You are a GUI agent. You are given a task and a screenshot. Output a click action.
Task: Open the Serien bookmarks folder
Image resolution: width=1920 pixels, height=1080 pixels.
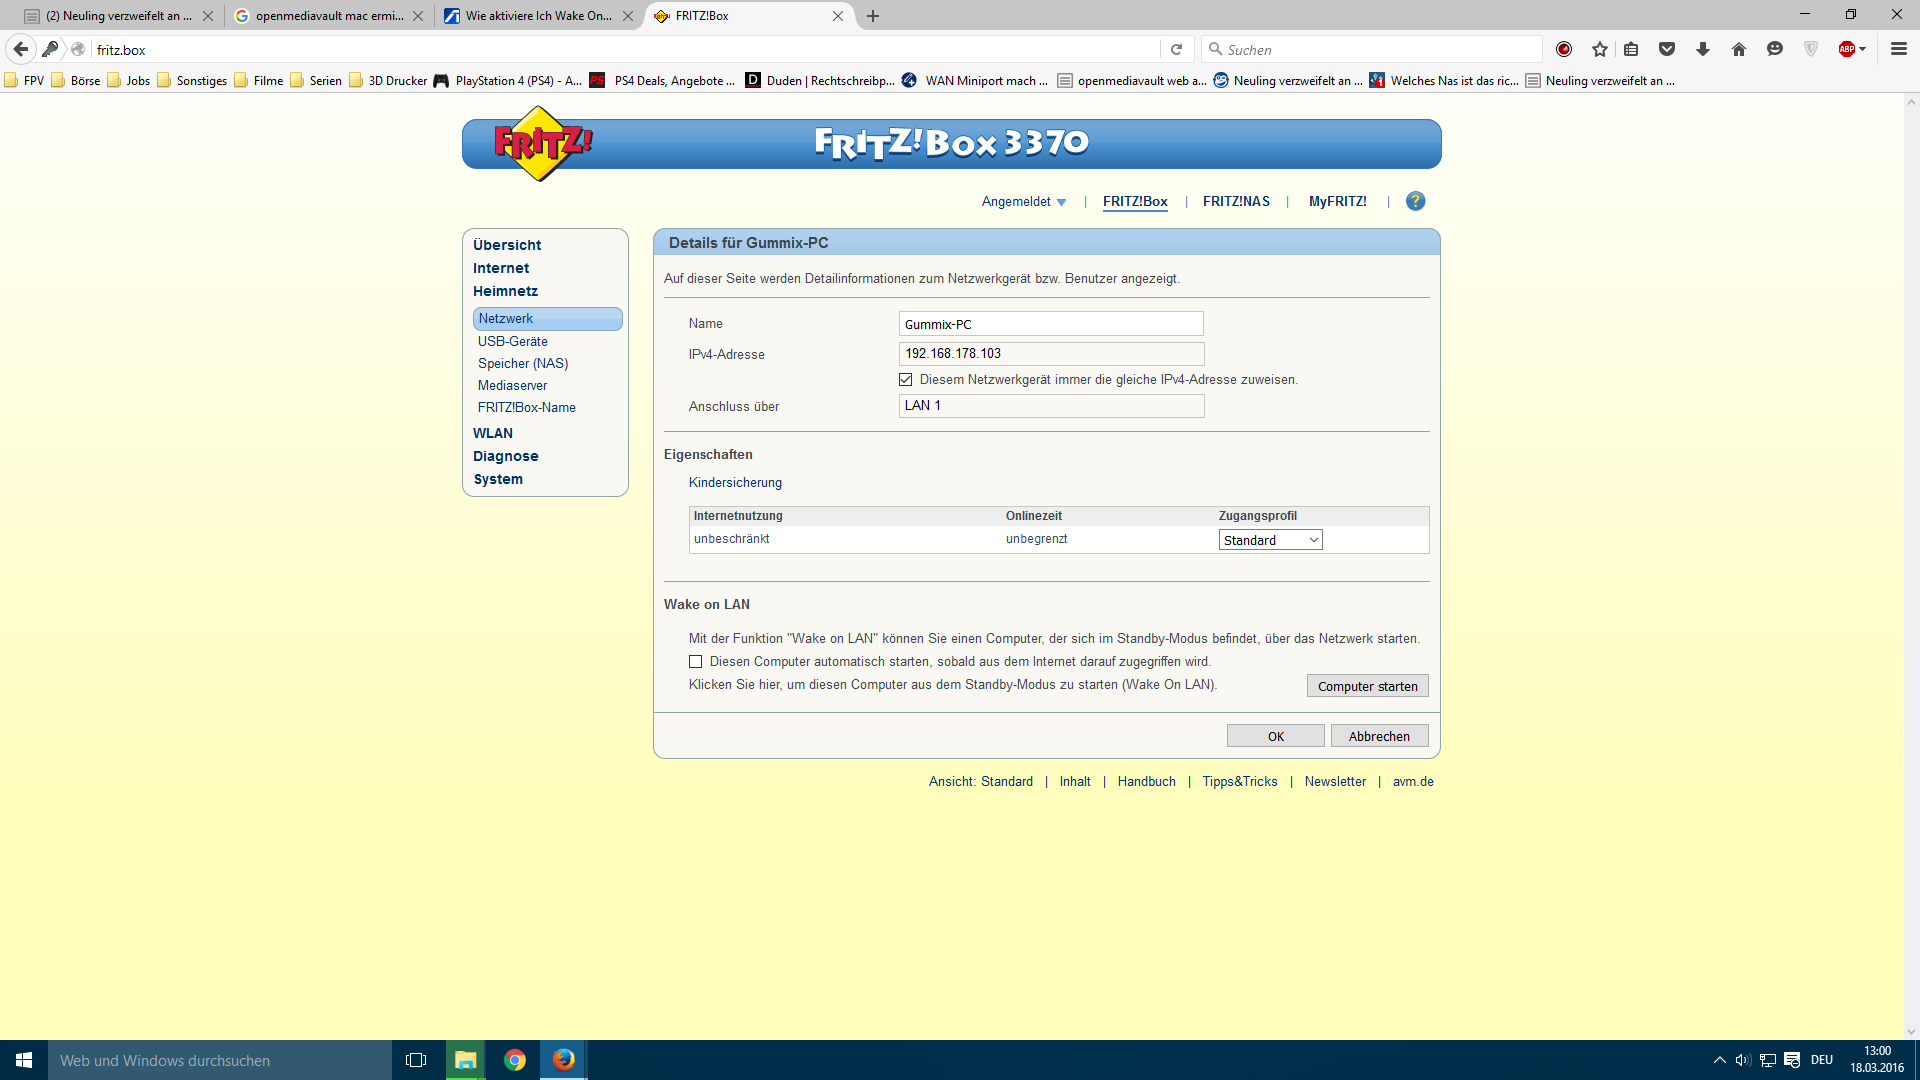(x=316, y=81)
